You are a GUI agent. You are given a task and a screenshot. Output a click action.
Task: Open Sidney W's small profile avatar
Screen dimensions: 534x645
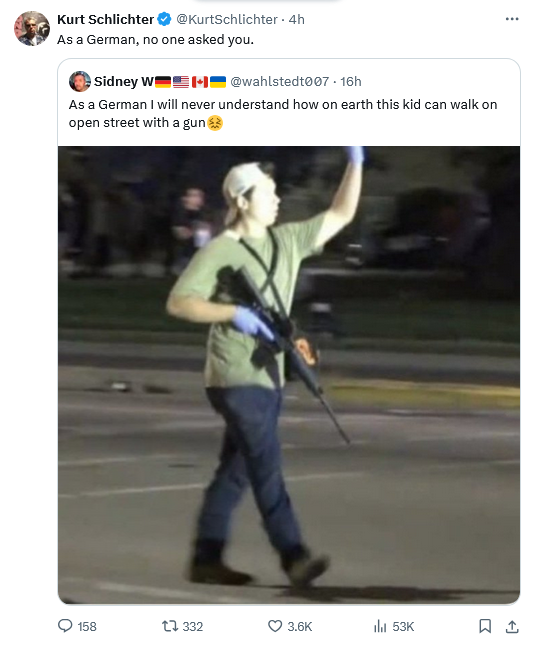(x=80, y=81)
